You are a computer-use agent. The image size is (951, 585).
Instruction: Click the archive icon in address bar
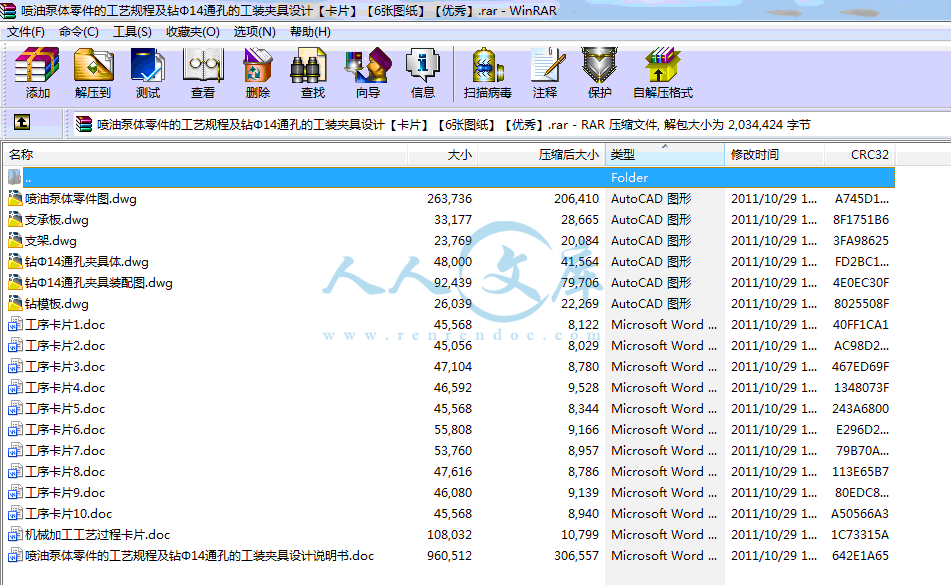84,124
